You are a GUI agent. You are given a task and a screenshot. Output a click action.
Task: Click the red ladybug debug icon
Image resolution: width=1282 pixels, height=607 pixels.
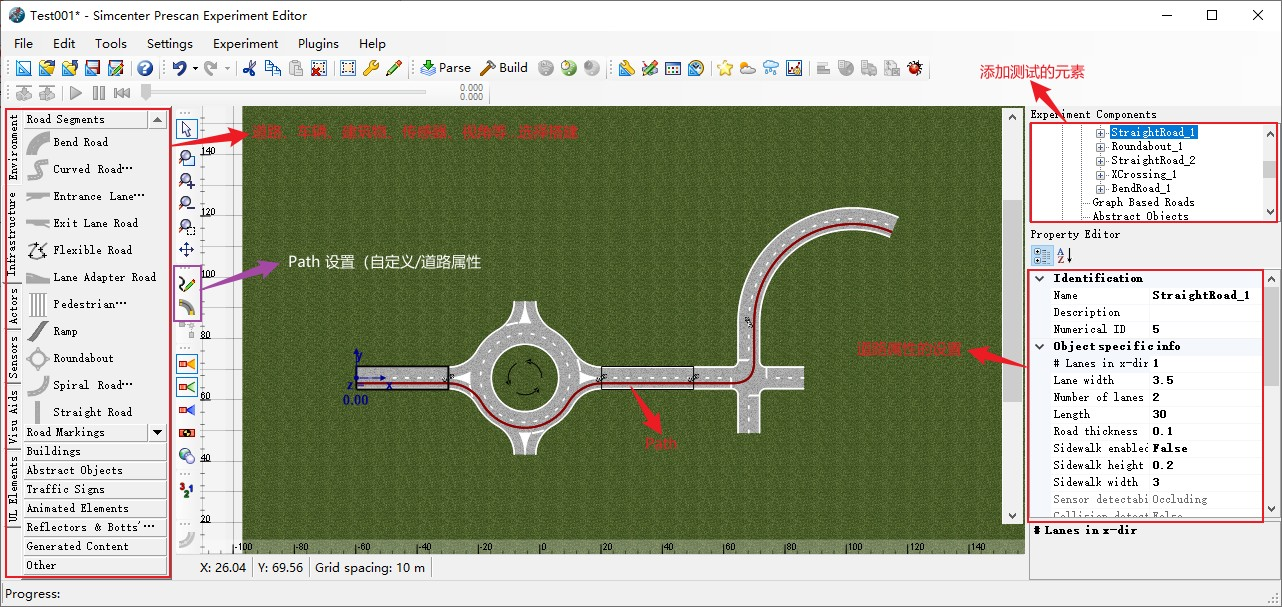tap(914, 68)
